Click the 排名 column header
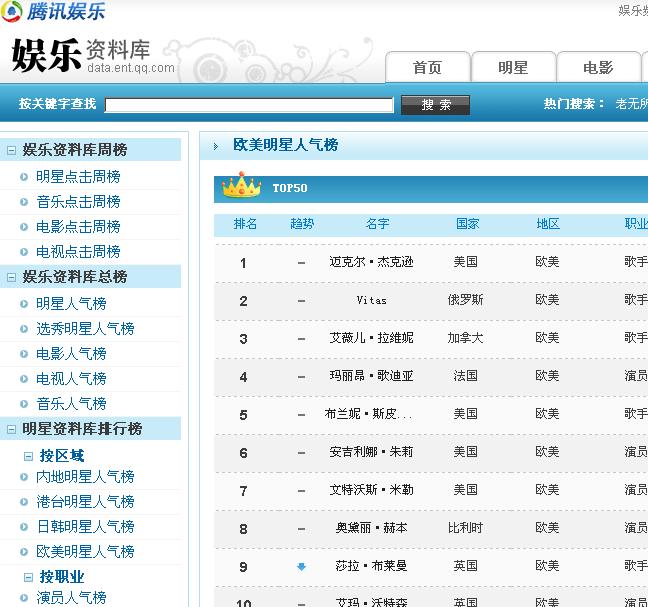 pos(245,224)
